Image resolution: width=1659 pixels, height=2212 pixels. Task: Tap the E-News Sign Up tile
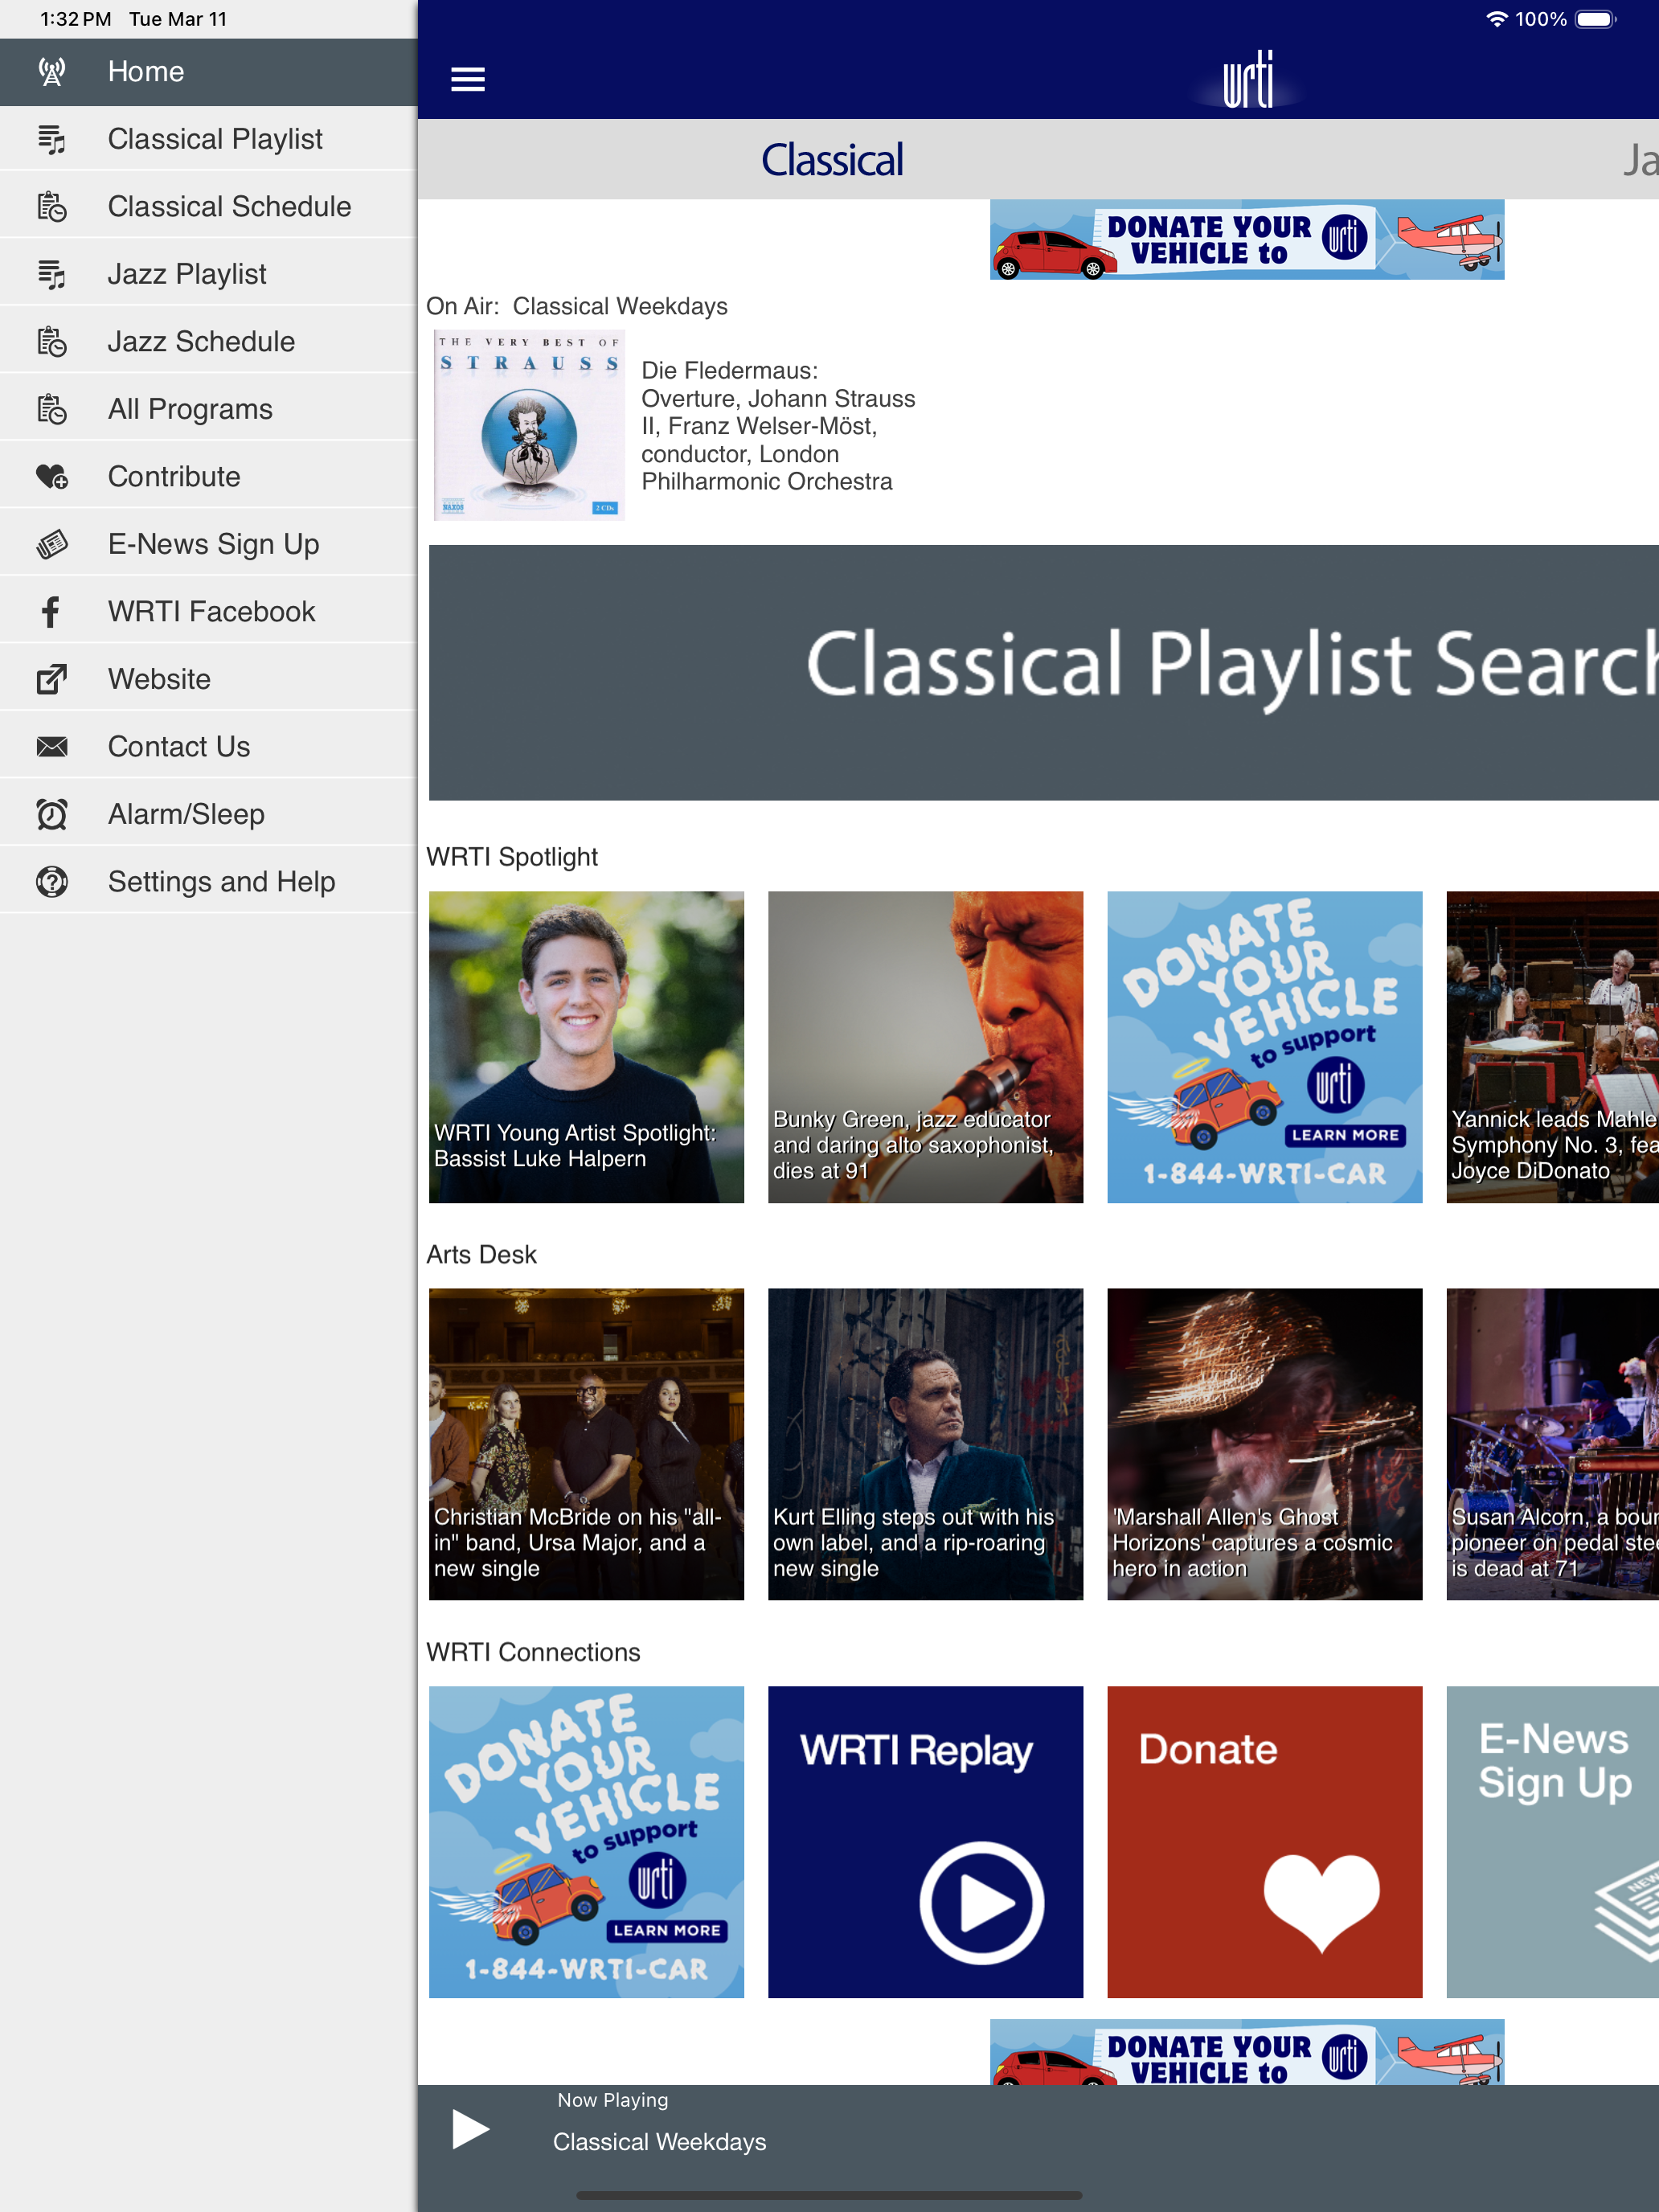(x=1552, y=1842)
